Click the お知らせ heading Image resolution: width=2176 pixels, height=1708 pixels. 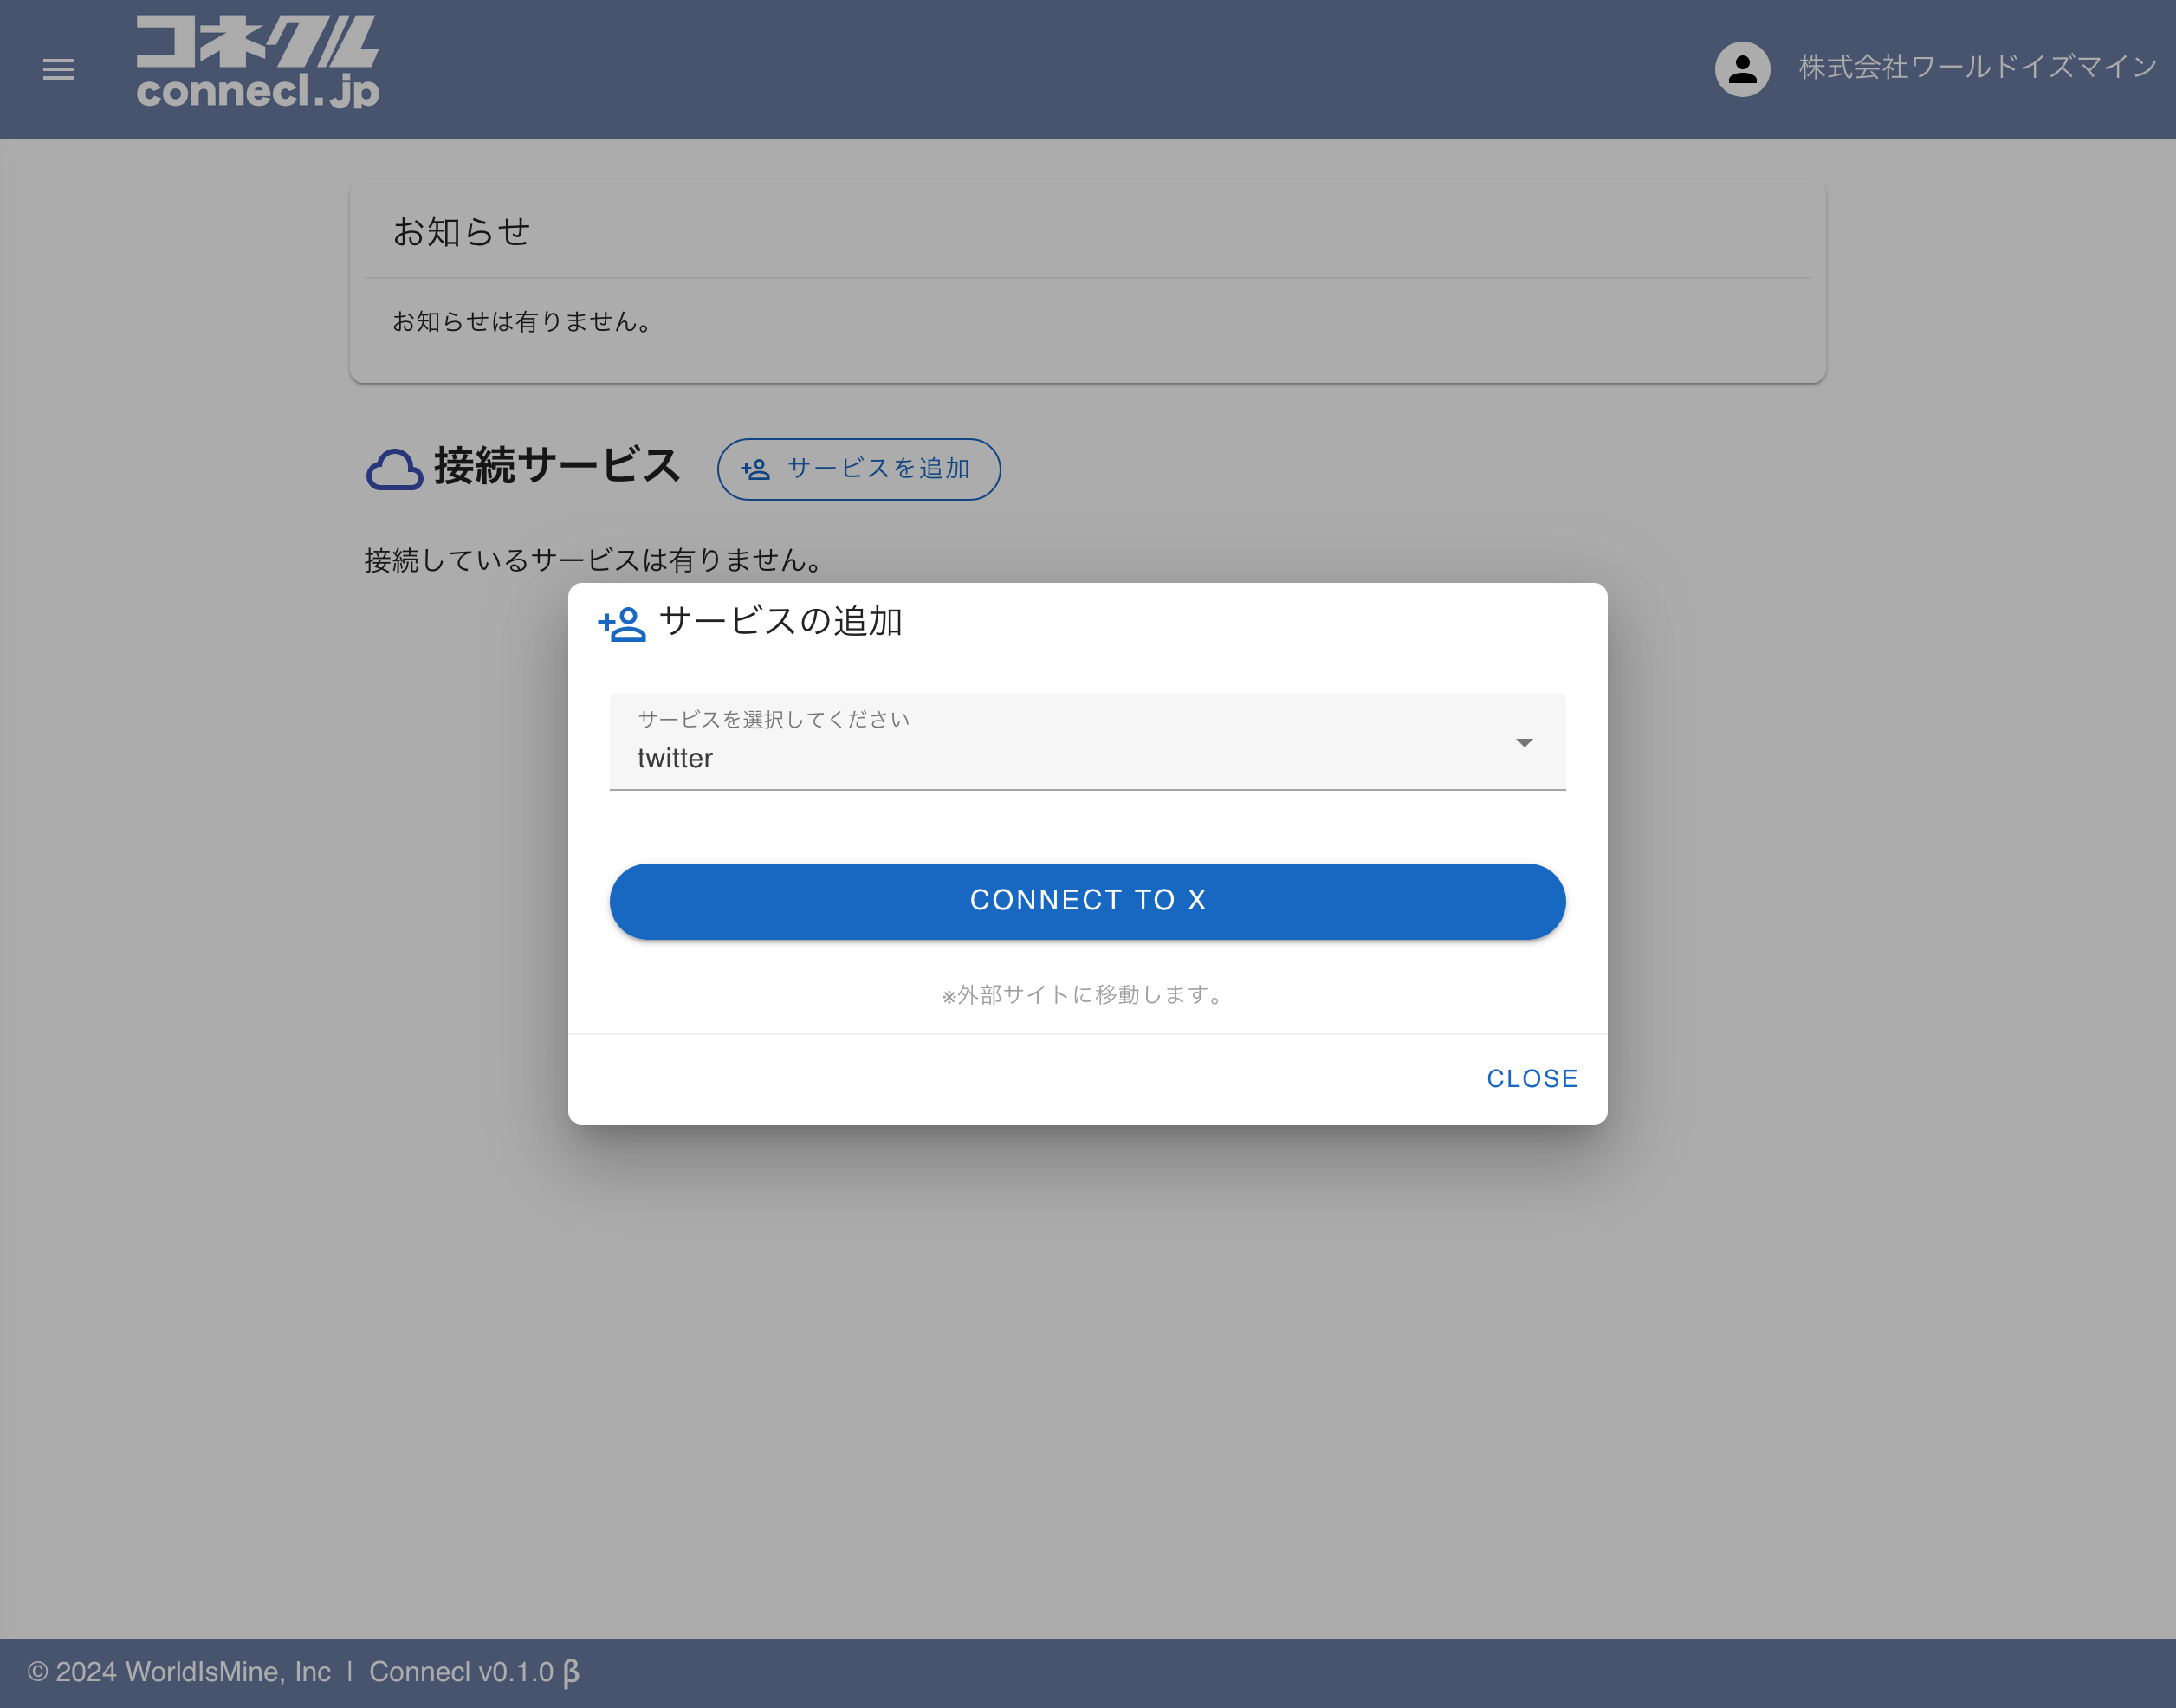click(461, 232)
